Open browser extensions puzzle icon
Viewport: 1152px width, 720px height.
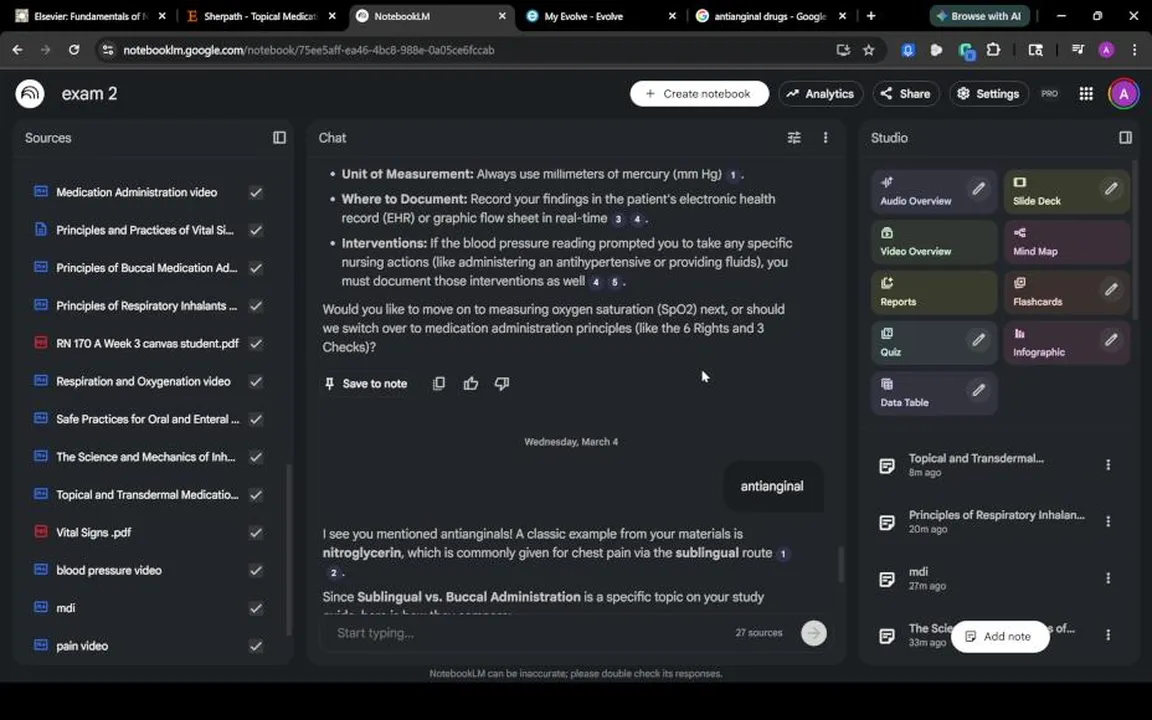[x=993, y=50]
